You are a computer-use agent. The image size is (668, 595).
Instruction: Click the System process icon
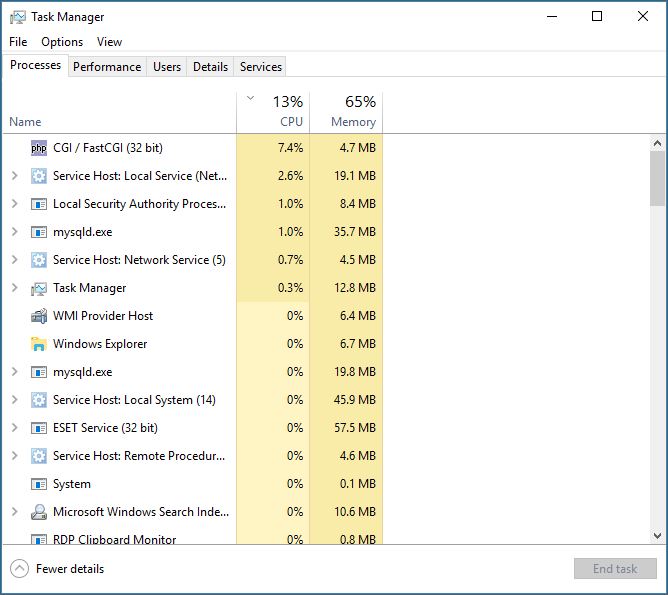coord(39,484)
